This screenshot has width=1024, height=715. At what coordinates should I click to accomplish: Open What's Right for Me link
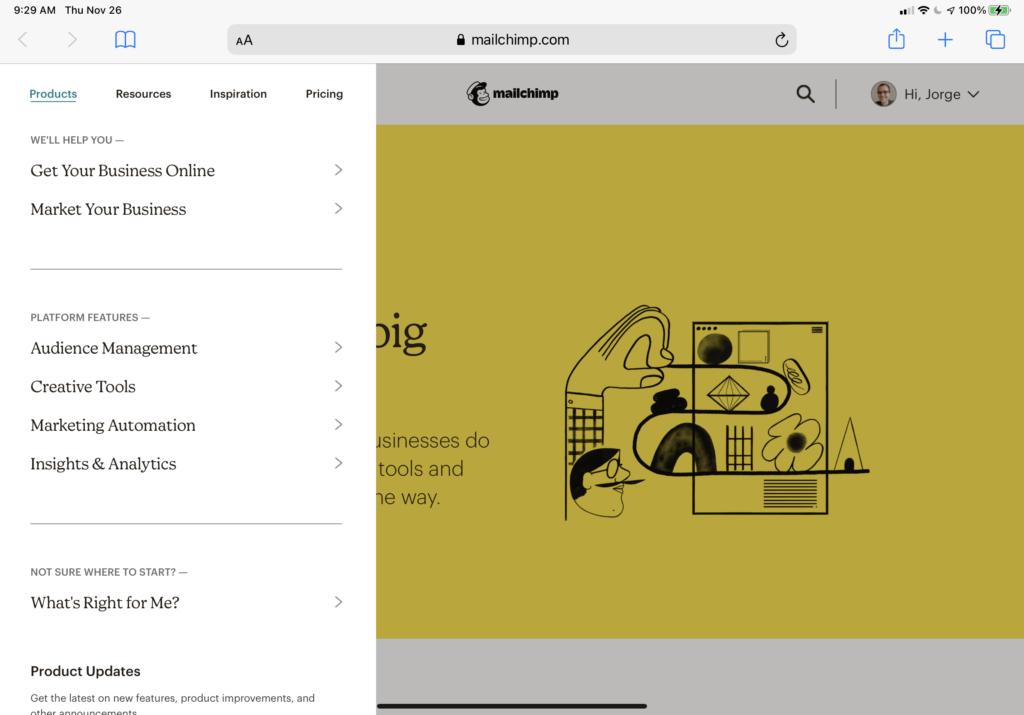(x=104, y=603)
